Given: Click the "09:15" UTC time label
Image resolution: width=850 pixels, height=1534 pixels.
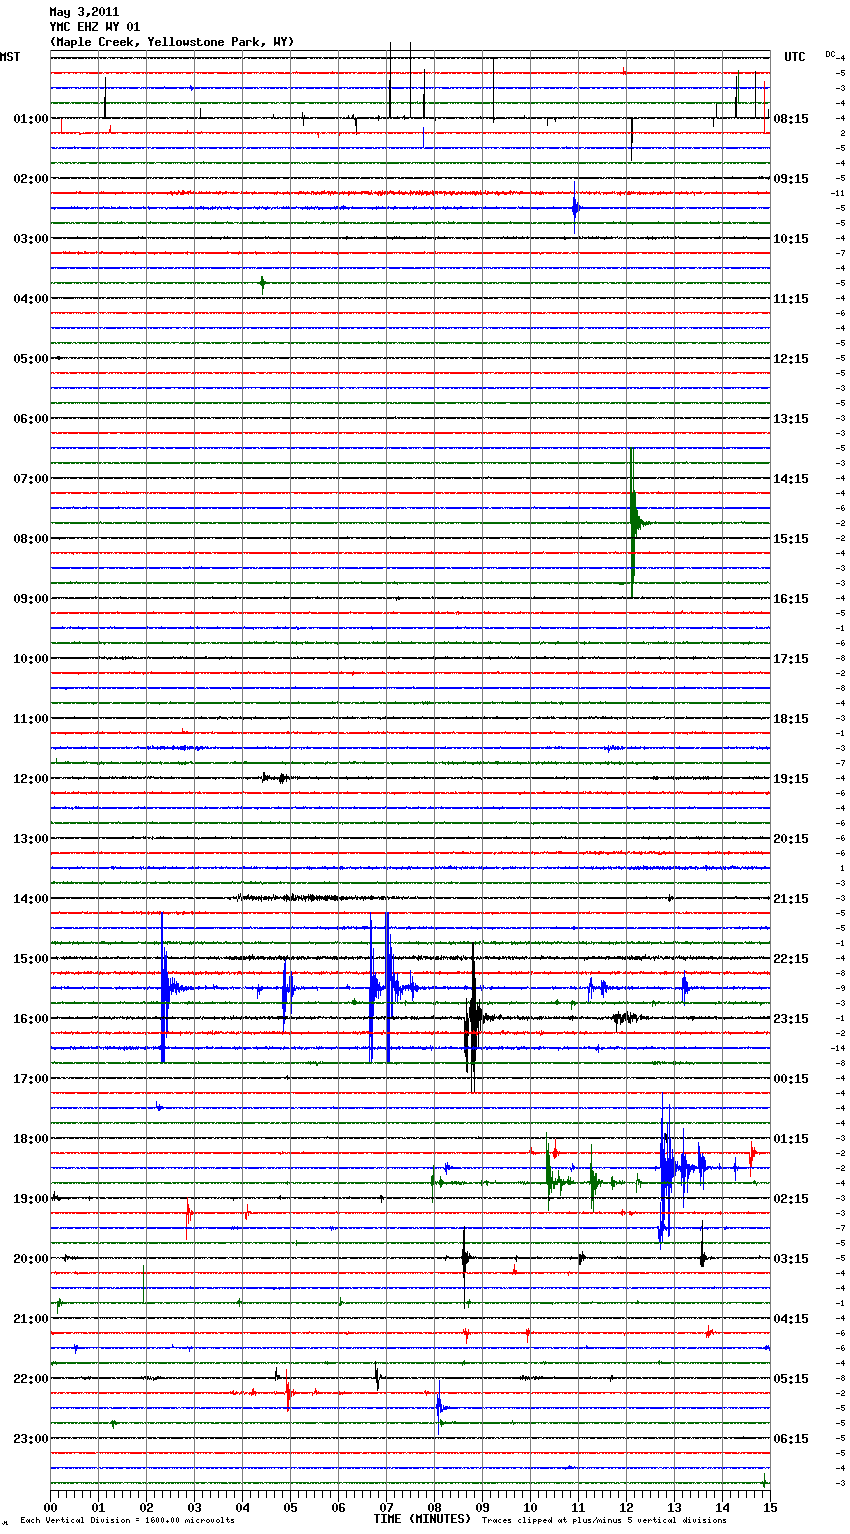Looking at the screenshot, I should pyautogui.click(x=791, y=179).
